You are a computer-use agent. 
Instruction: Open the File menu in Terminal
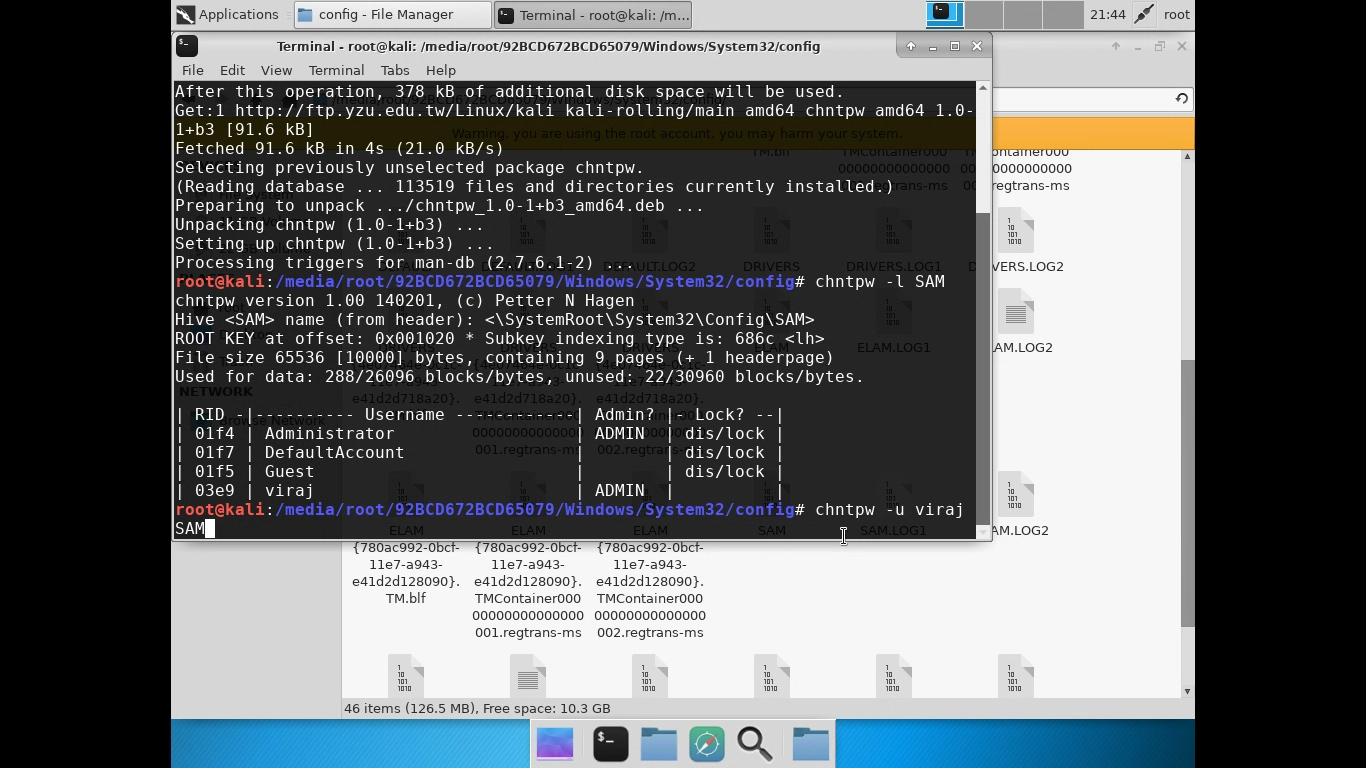click(192, 70)
